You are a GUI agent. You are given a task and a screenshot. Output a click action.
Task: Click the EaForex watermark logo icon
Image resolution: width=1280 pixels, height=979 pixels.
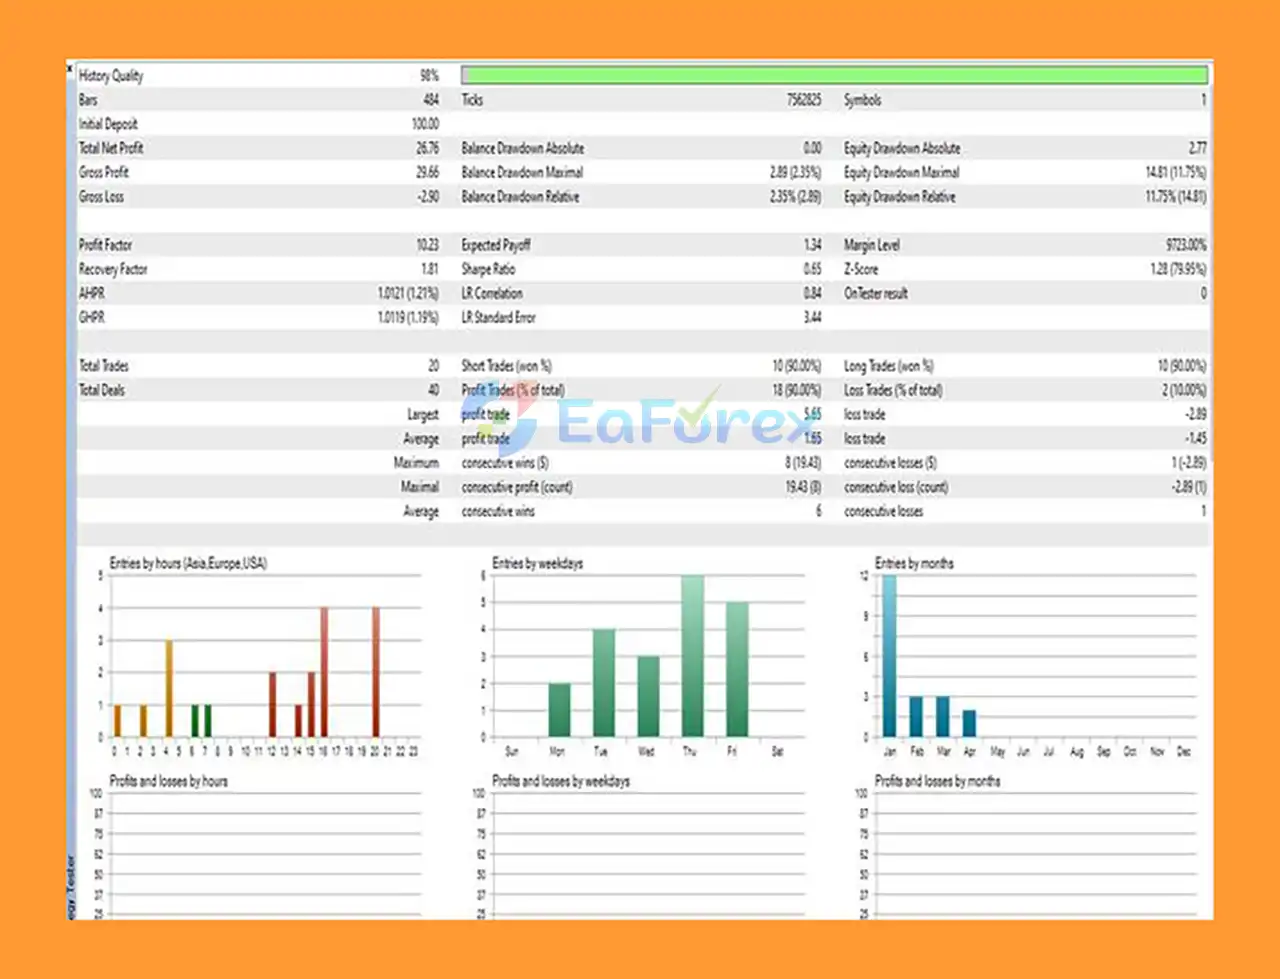(498, 421)
